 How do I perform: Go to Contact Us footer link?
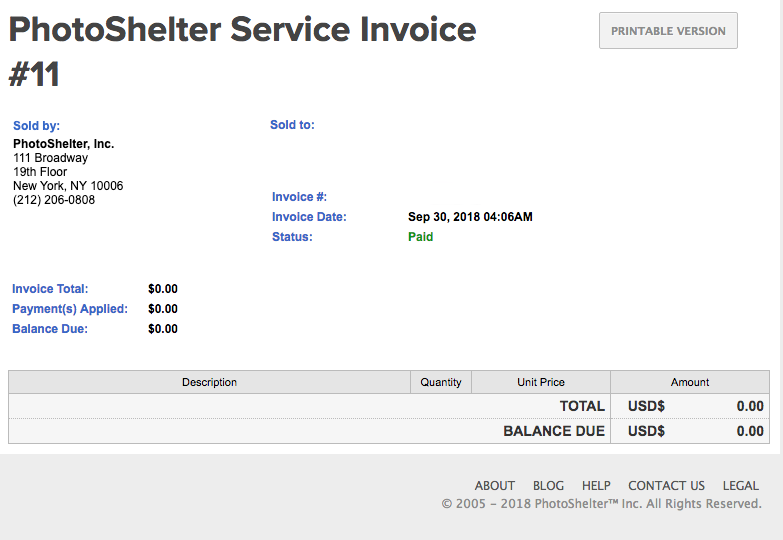[666, 486]
